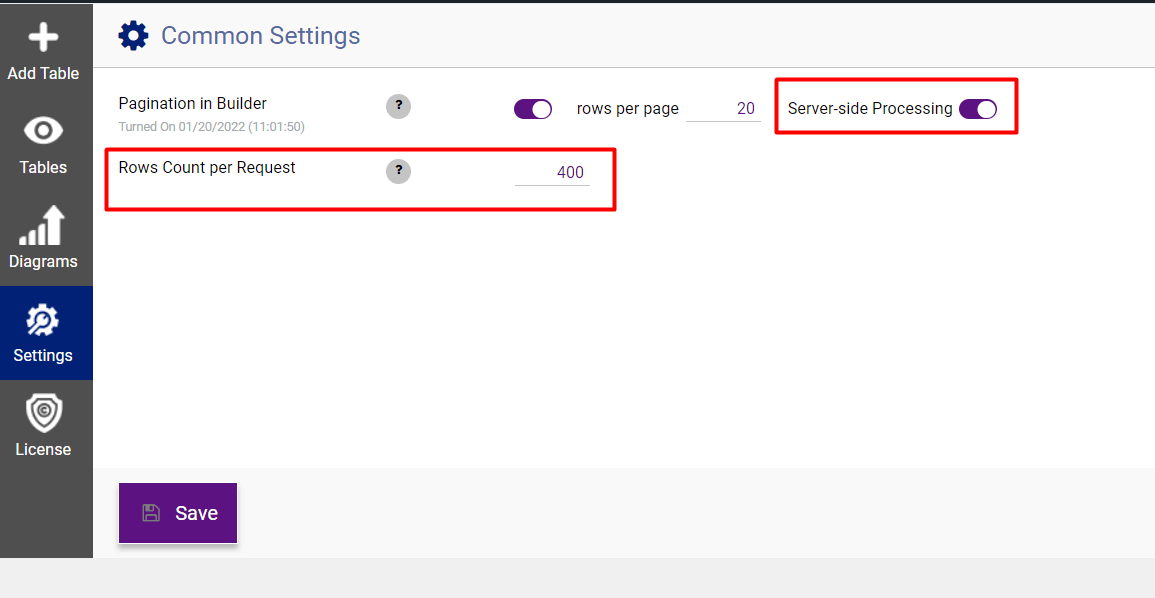This screenshot has height=598, width=1155.
Task: Click the eye icon above Tables
Action: (43, 132)
